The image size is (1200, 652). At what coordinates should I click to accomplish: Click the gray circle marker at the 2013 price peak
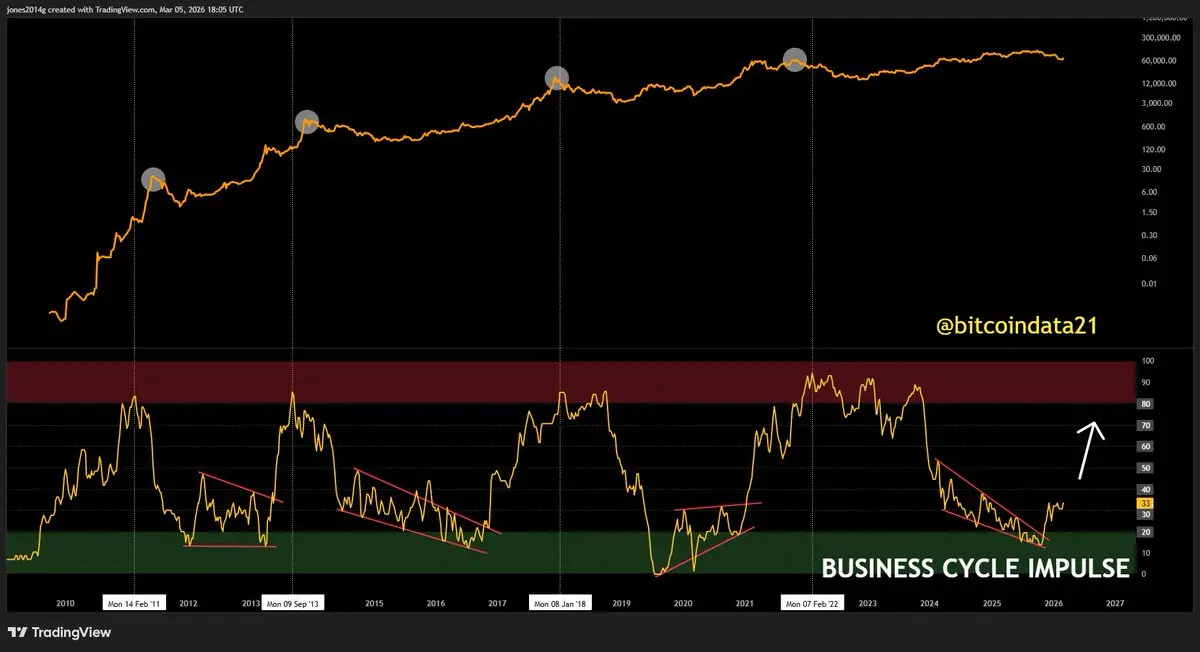pos(308,121)
